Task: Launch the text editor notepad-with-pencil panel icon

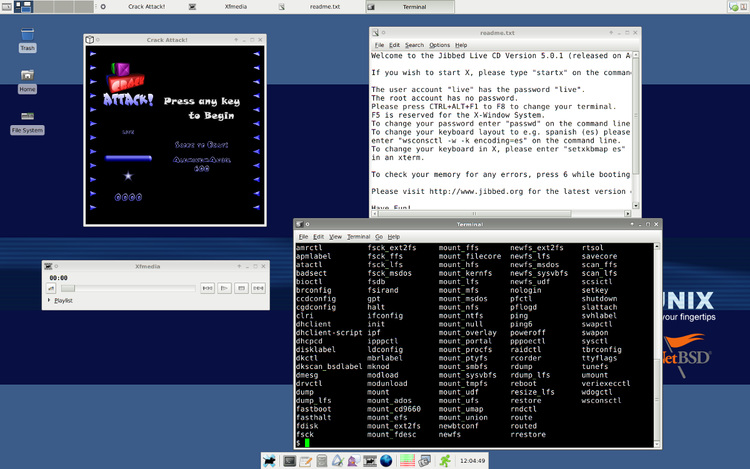Action: coord(305,461)
